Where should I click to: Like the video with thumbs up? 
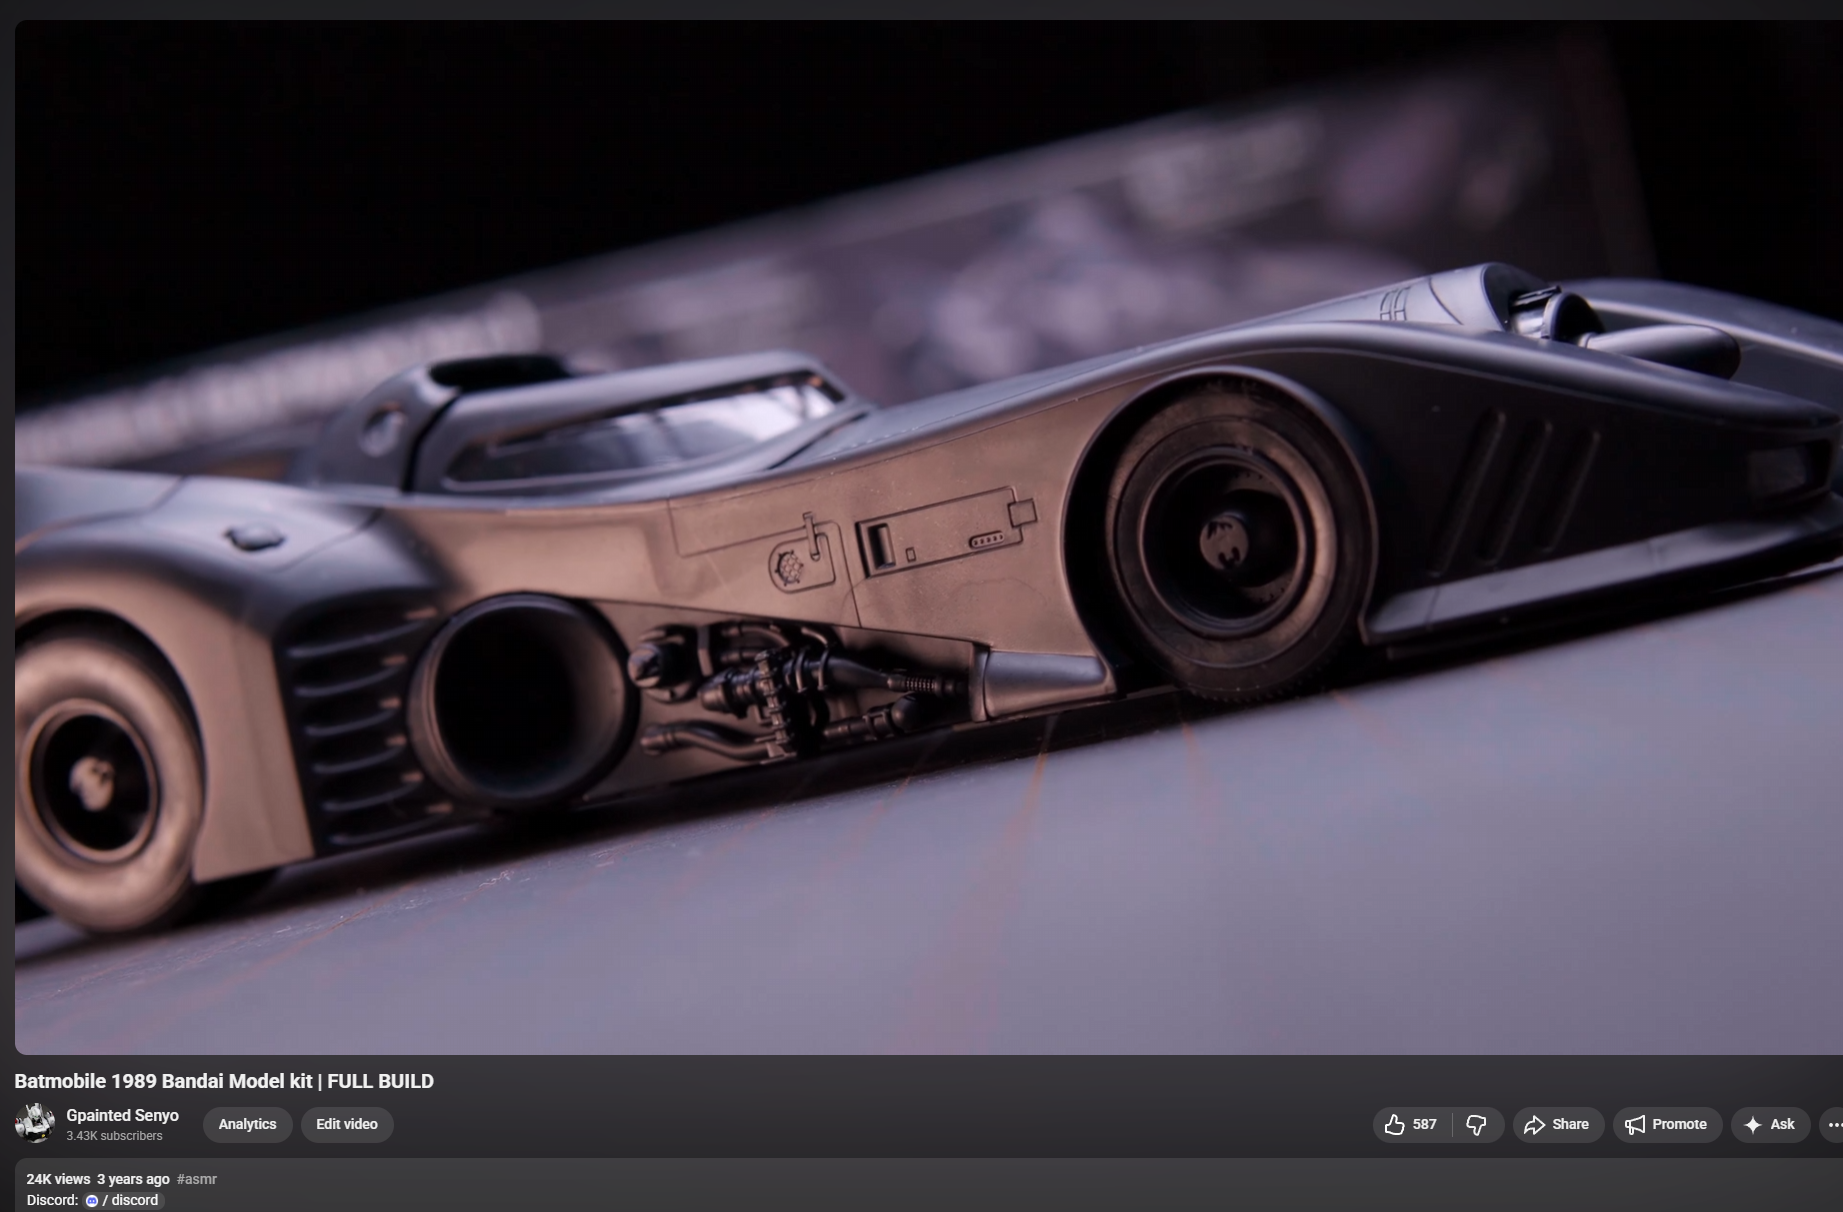pos(1412,1125)
